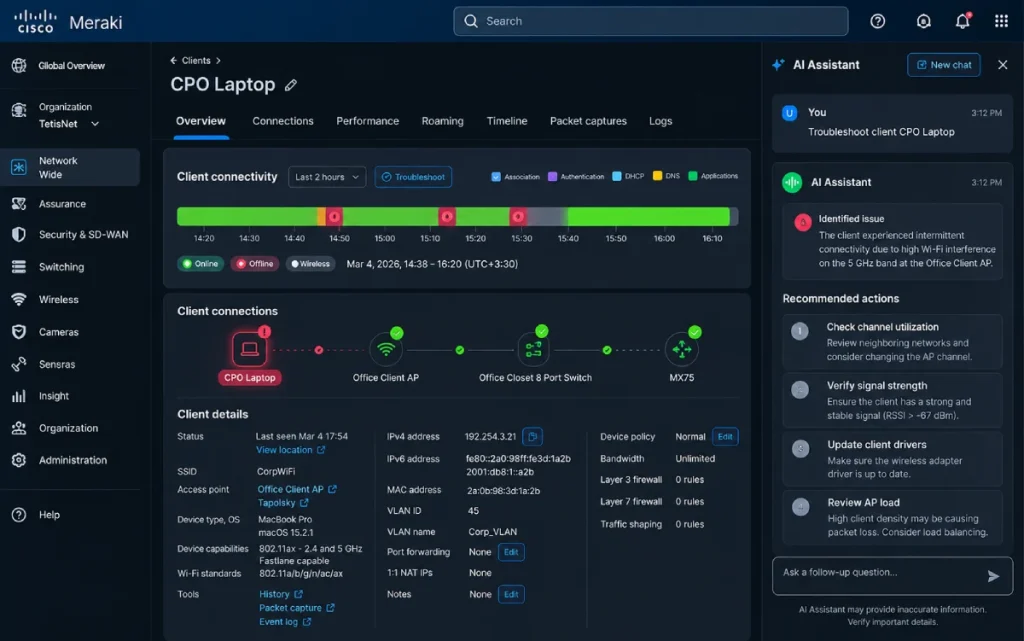Toggle the Authentication legend checkbox
The height and width of the screenshot is (641, 1024).
[552, 176]
